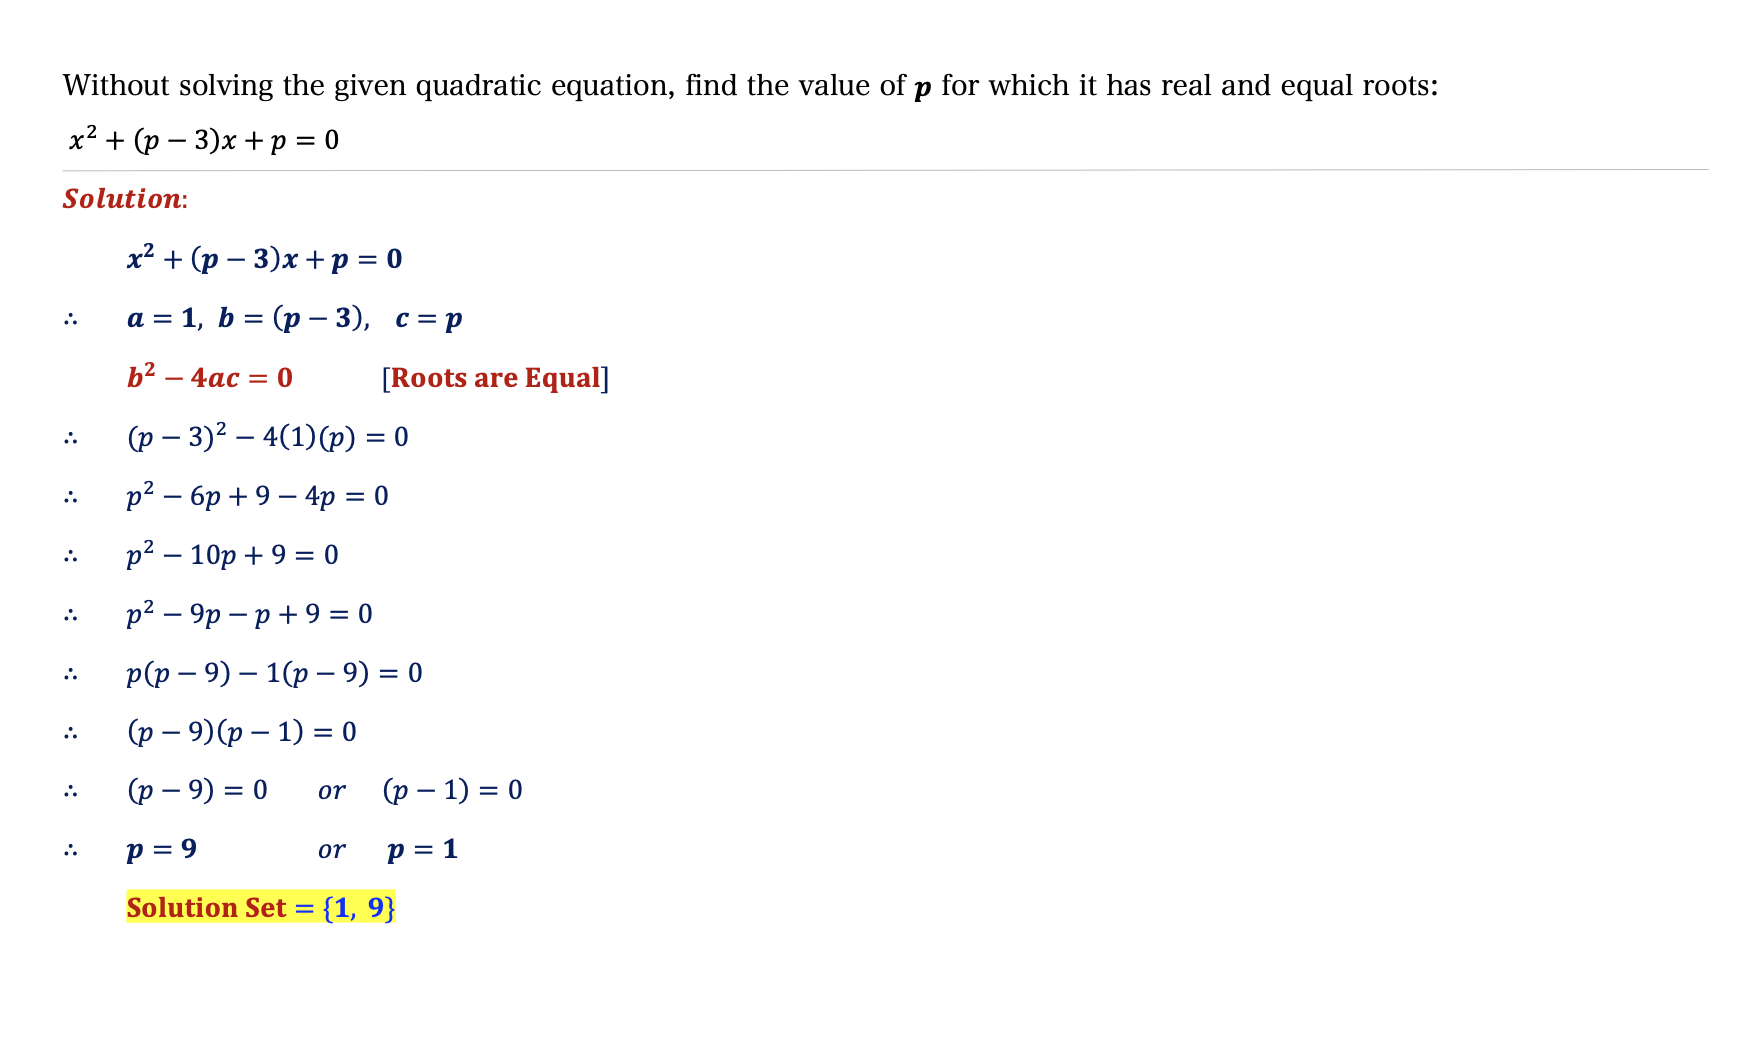Click the bold p = 1 result

pos(422,850)
